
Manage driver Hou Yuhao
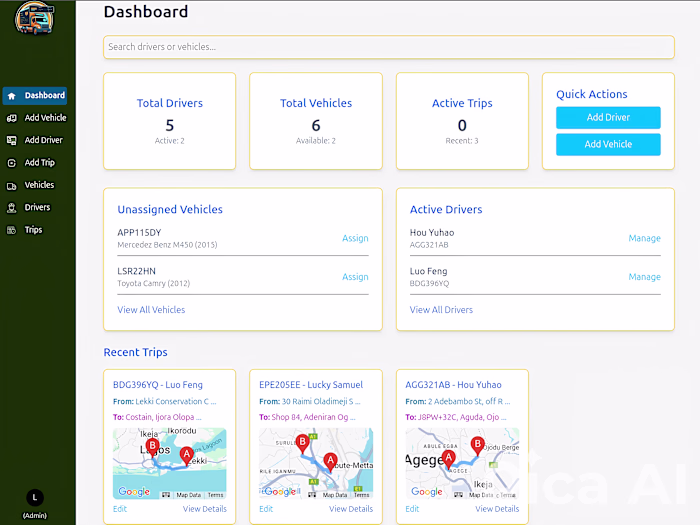(x=644, y=238)
